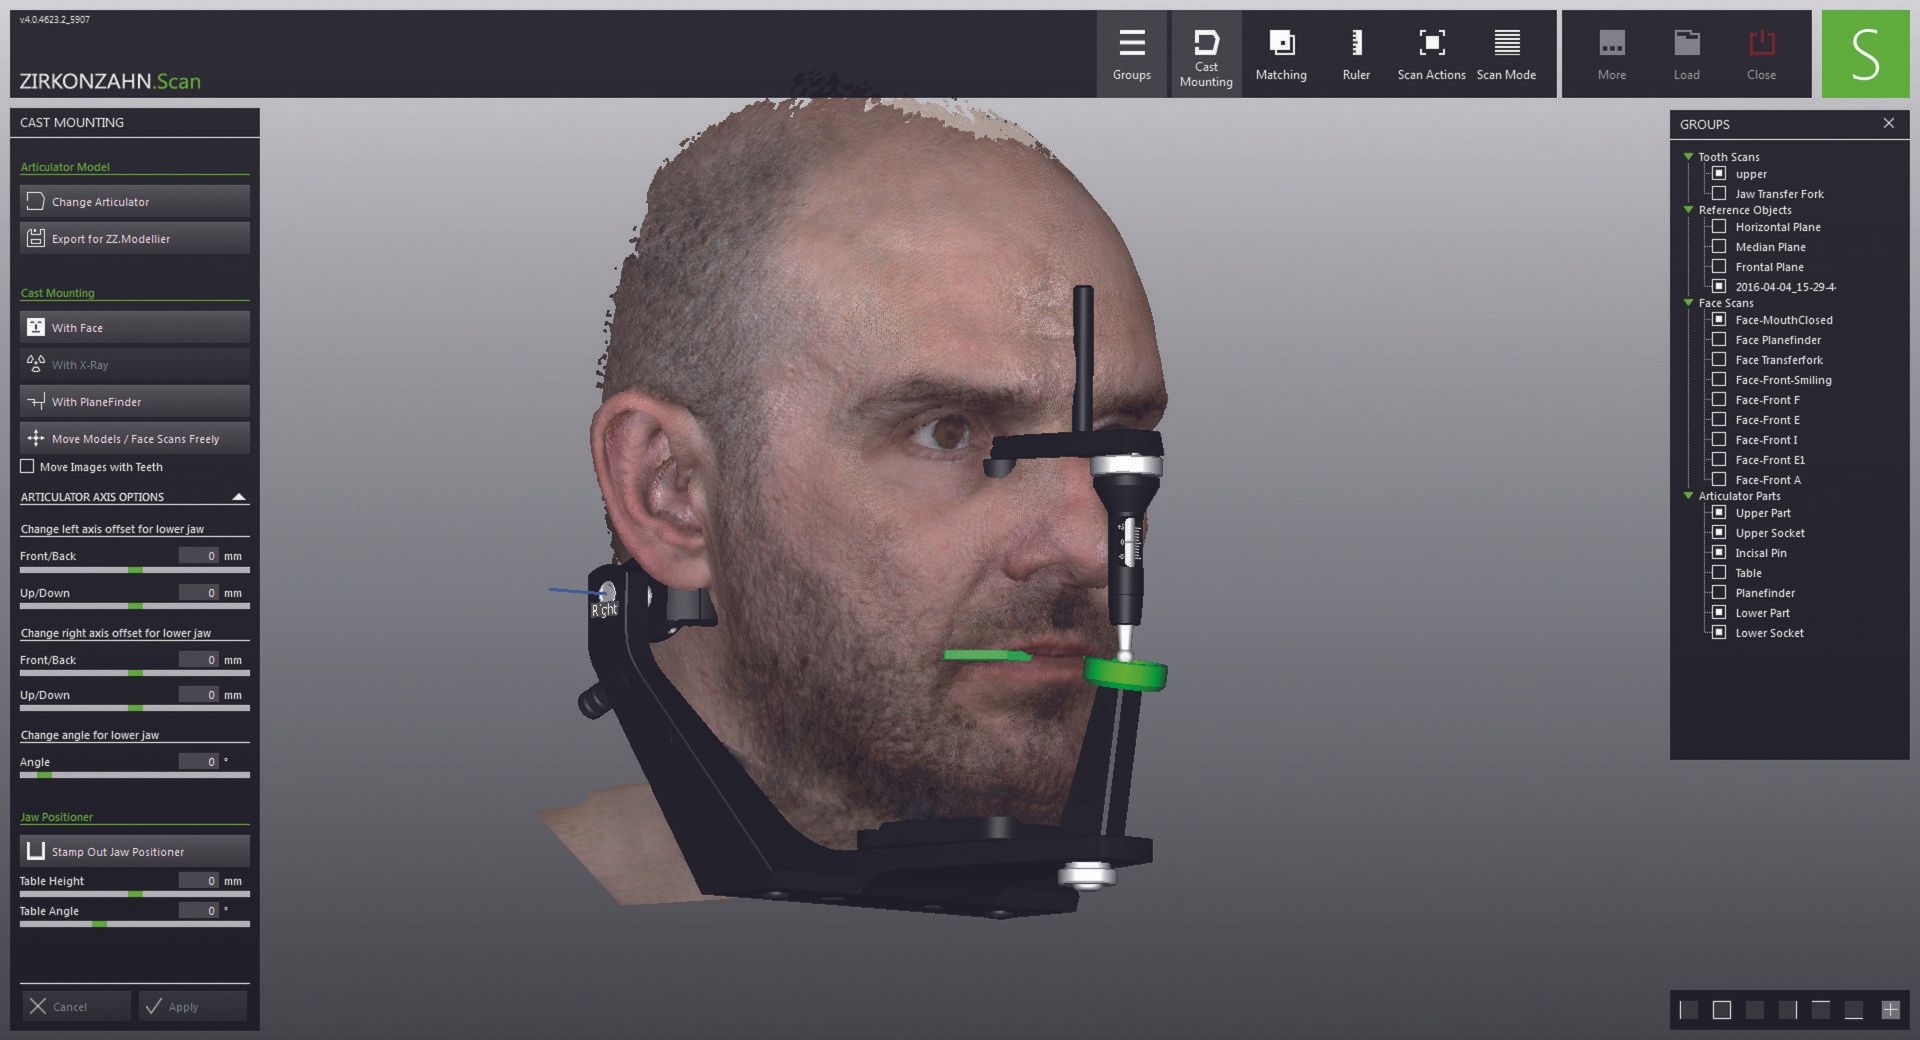The width and height of the screenshot is (1920, 1040).
Task: Select mounting With Face
Action: coord(134,327)
